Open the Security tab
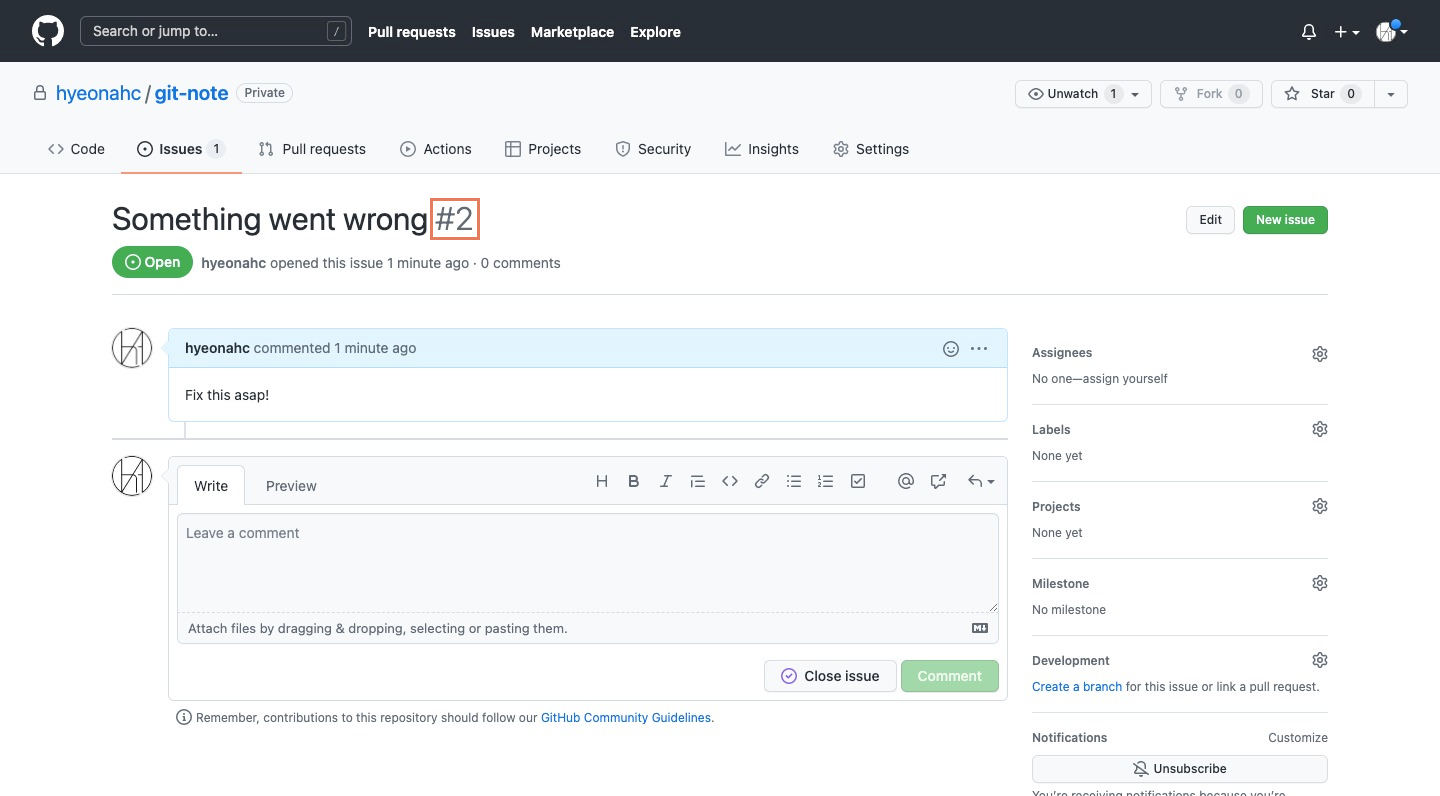Screen dimensions: 1440x796 653,149
